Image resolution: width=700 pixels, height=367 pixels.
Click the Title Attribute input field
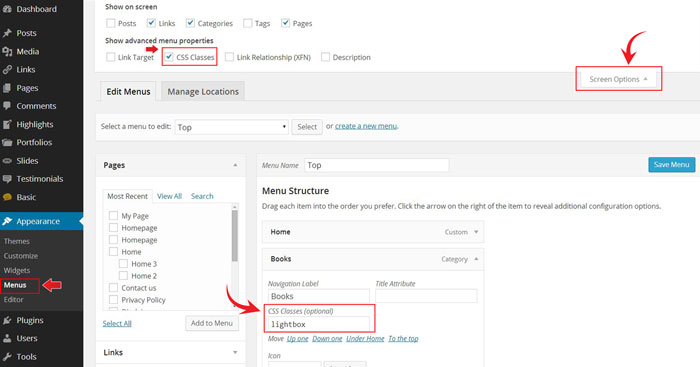point(426,296)
